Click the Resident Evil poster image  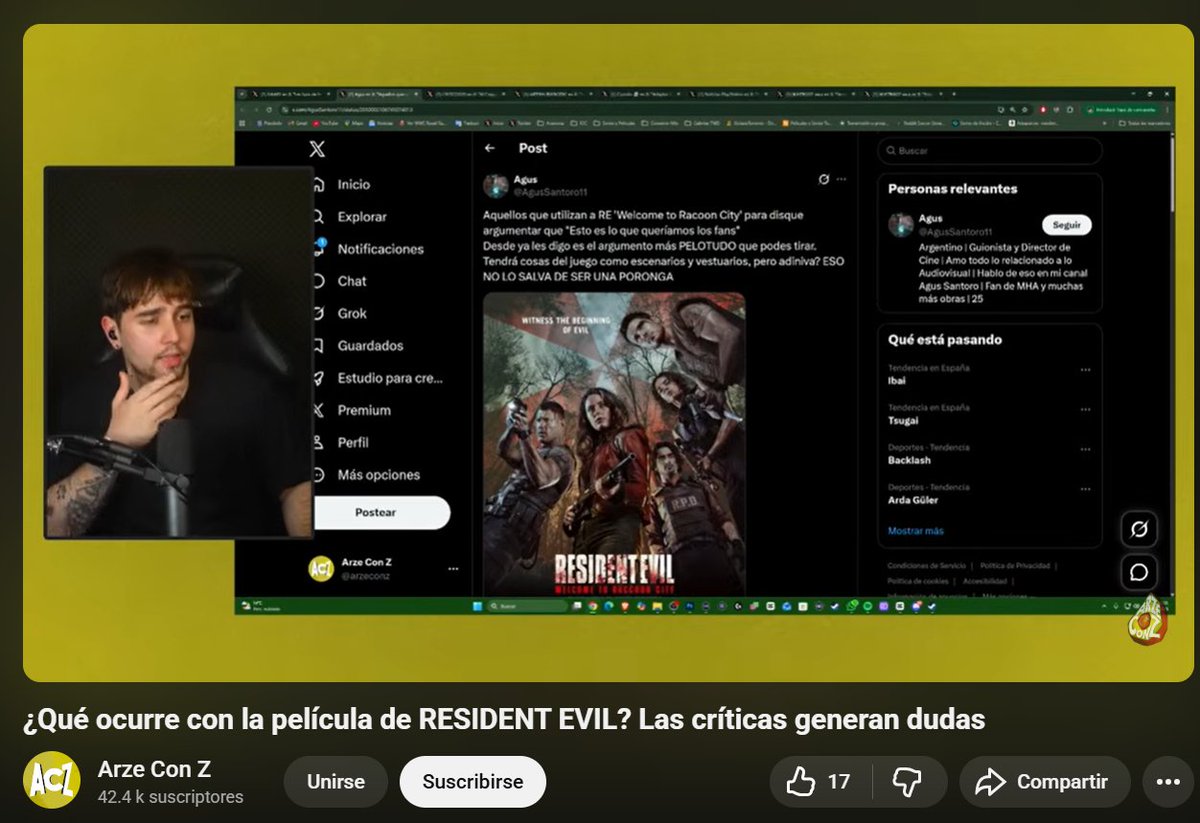coord(614,444)
